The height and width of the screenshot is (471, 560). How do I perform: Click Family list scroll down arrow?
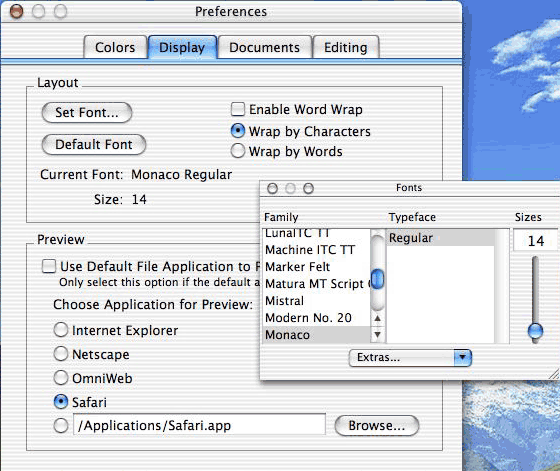pos(377,335)
